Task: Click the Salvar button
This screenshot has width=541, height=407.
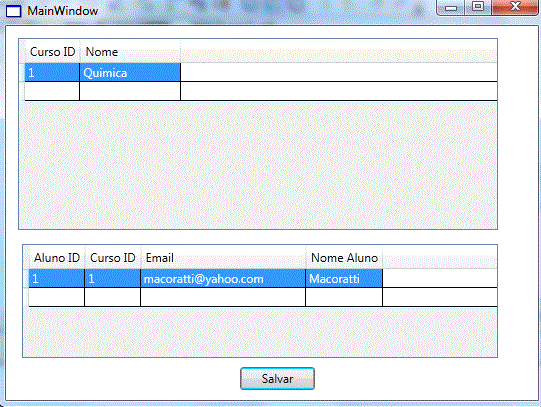Action: tap(277, 378)
